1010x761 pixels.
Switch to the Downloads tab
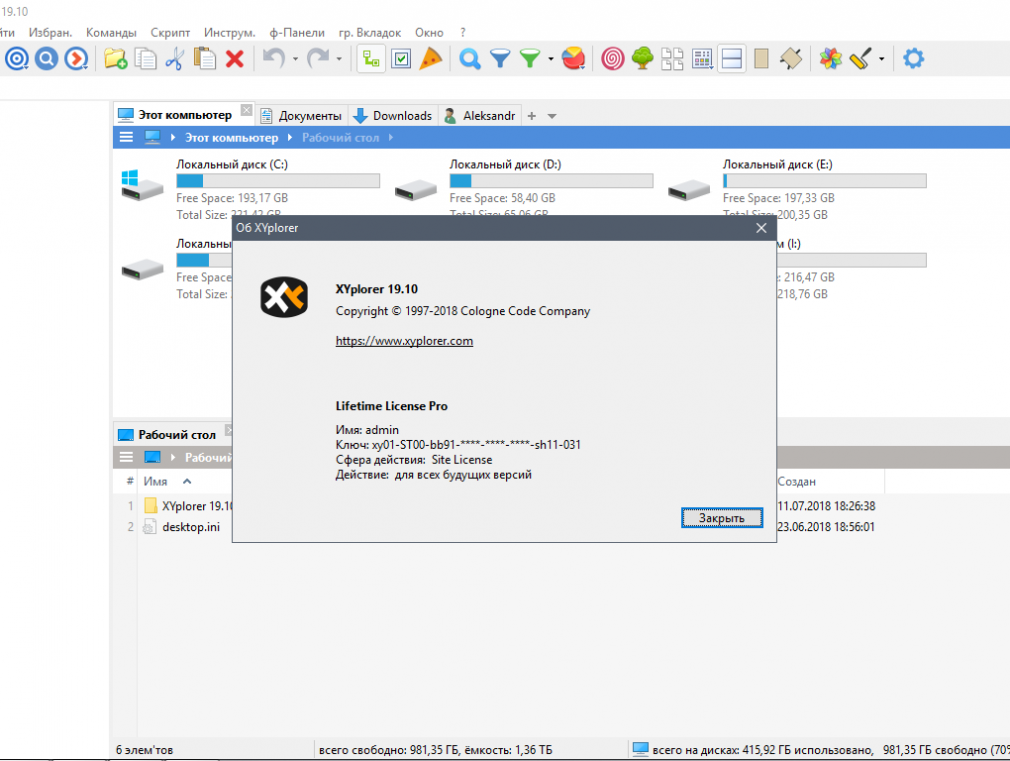(393, 115)
